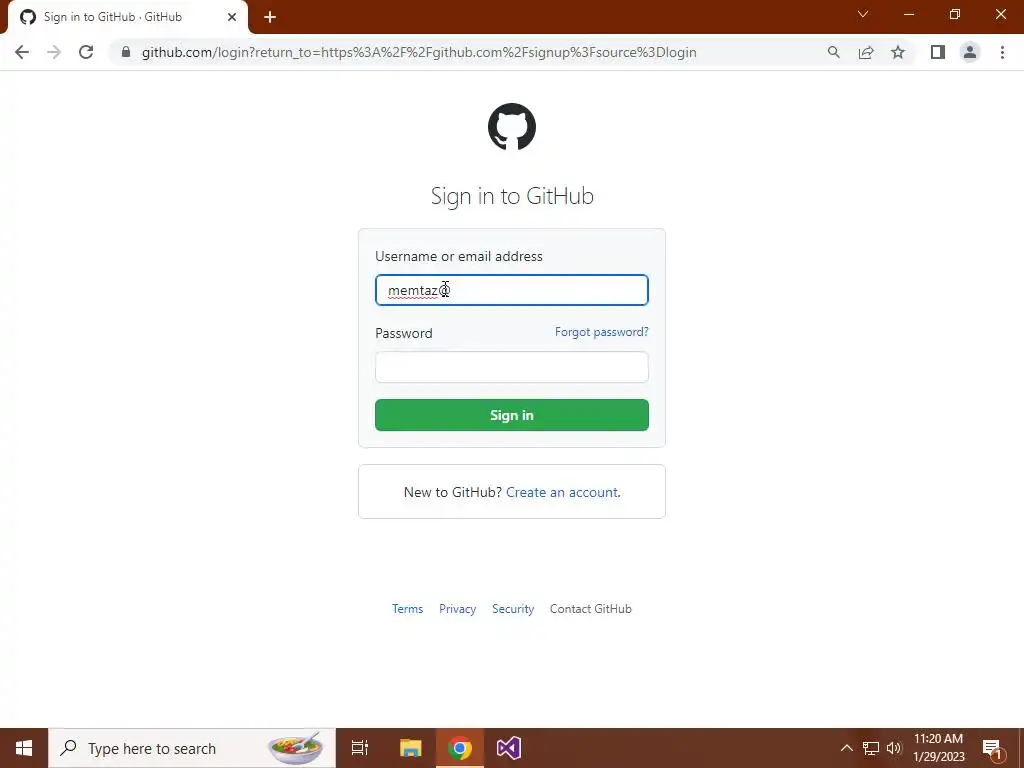
Task: Reload the GitHub login page
Action: coord(86,52)
